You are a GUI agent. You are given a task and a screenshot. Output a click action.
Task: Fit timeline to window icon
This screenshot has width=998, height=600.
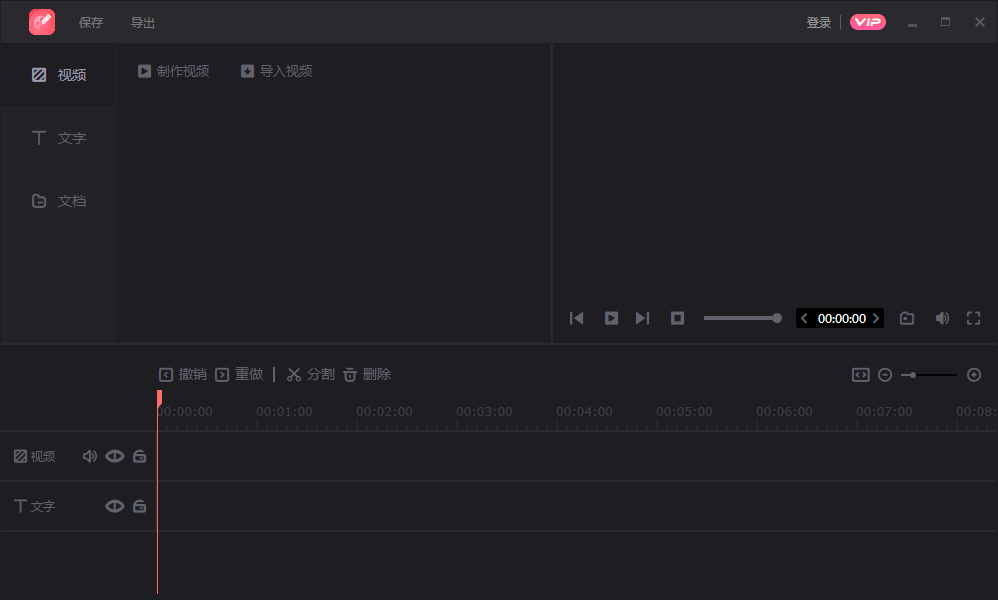click(861, 375)
